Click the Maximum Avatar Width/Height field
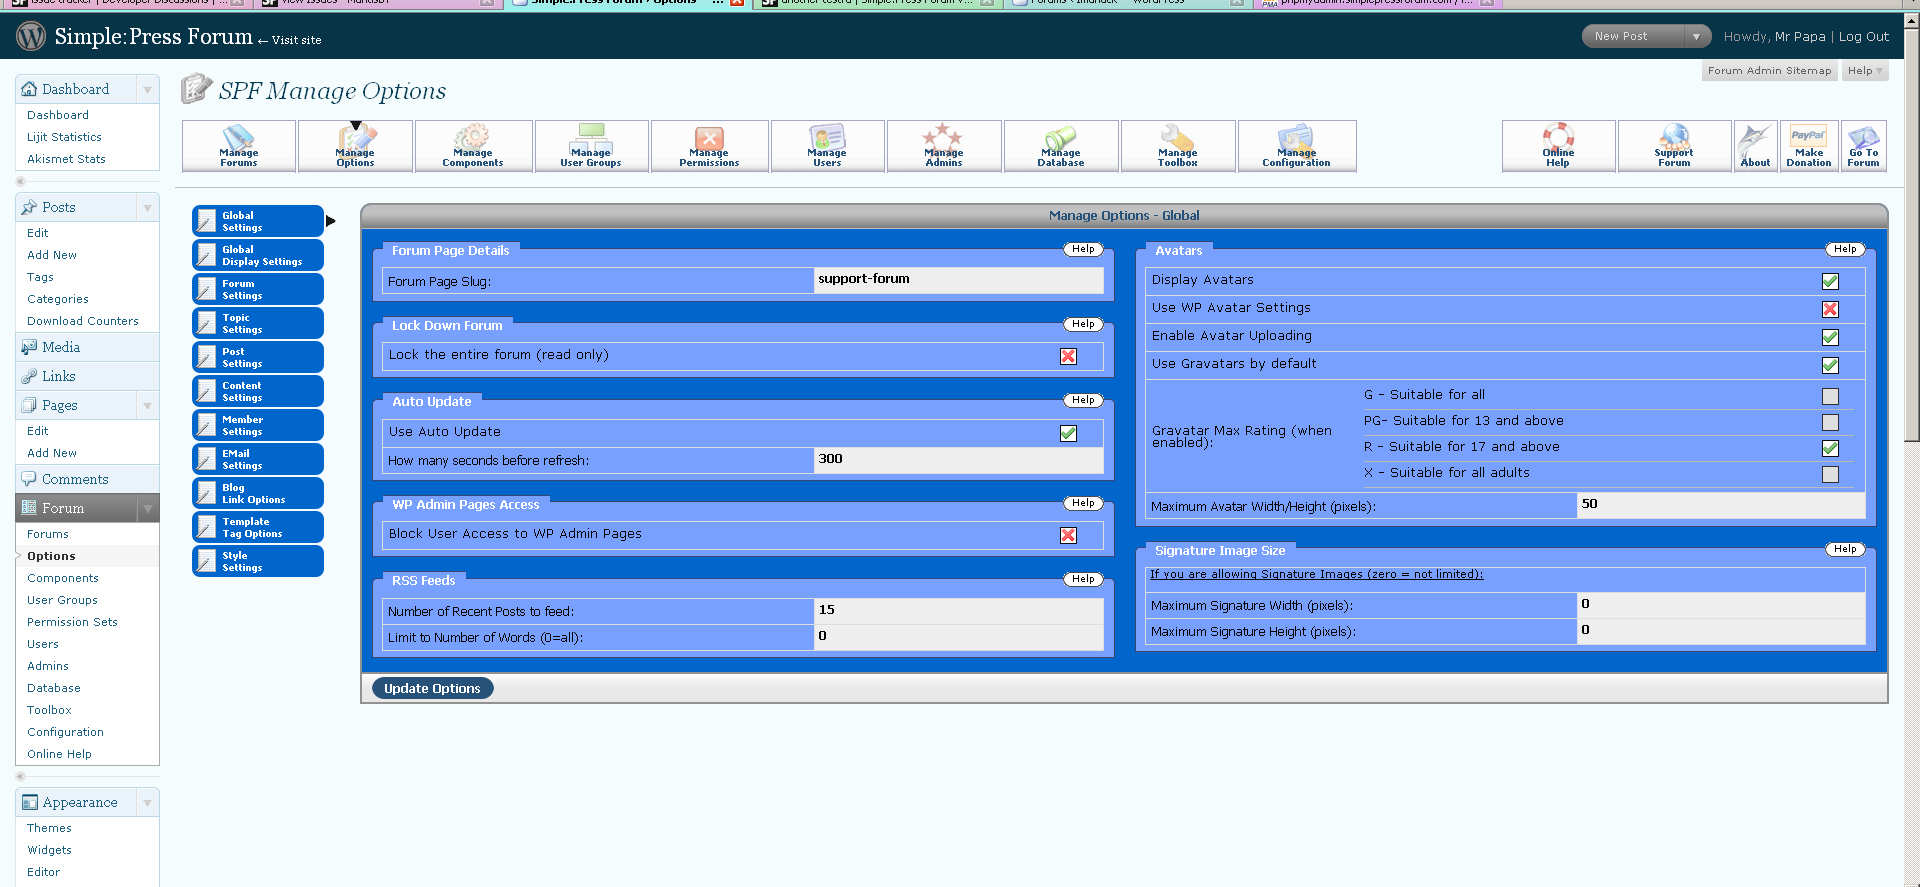1920x887 pixels. 1720,505
